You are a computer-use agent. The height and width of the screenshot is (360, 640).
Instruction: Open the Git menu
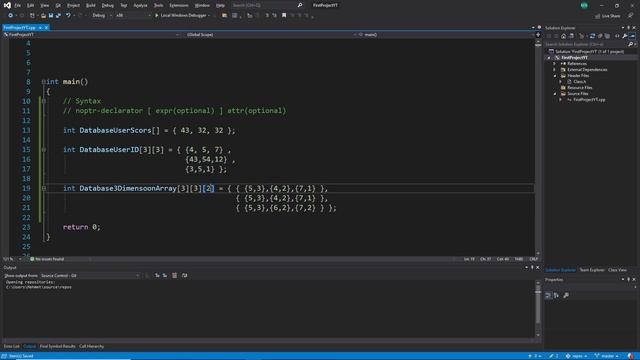click(x=58, y=5)
